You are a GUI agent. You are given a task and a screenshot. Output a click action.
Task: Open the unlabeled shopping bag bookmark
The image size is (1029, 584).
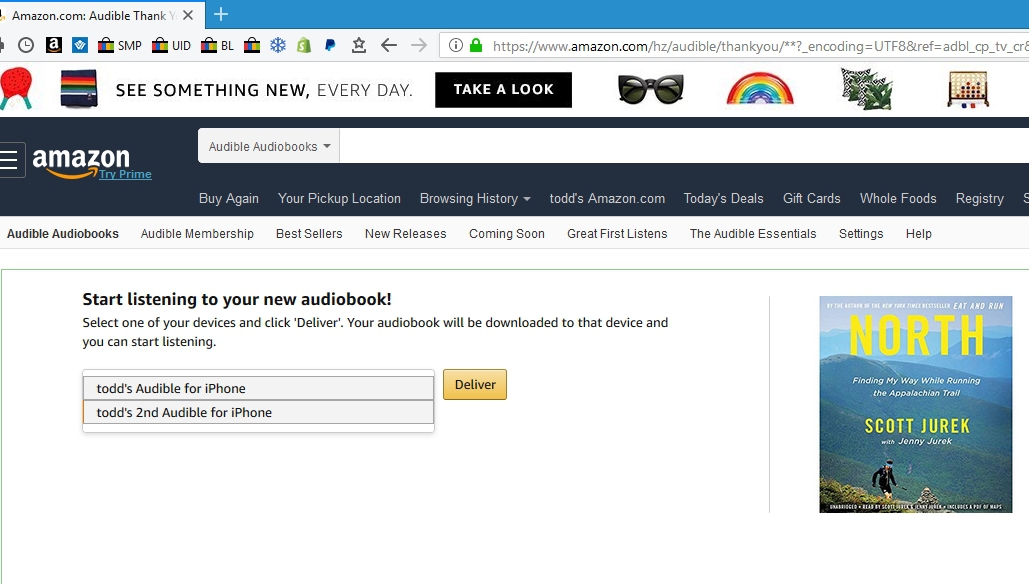tap(252, 45)
